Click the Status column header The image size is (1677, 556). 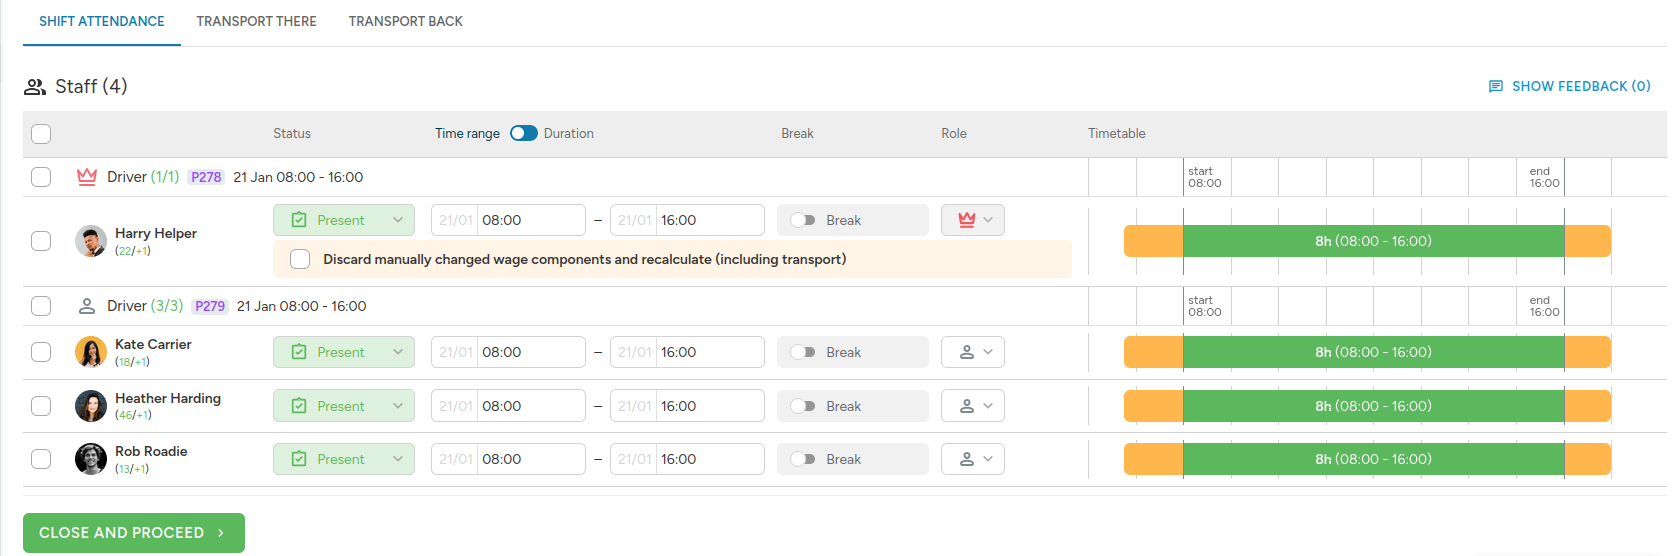(292, 133)
